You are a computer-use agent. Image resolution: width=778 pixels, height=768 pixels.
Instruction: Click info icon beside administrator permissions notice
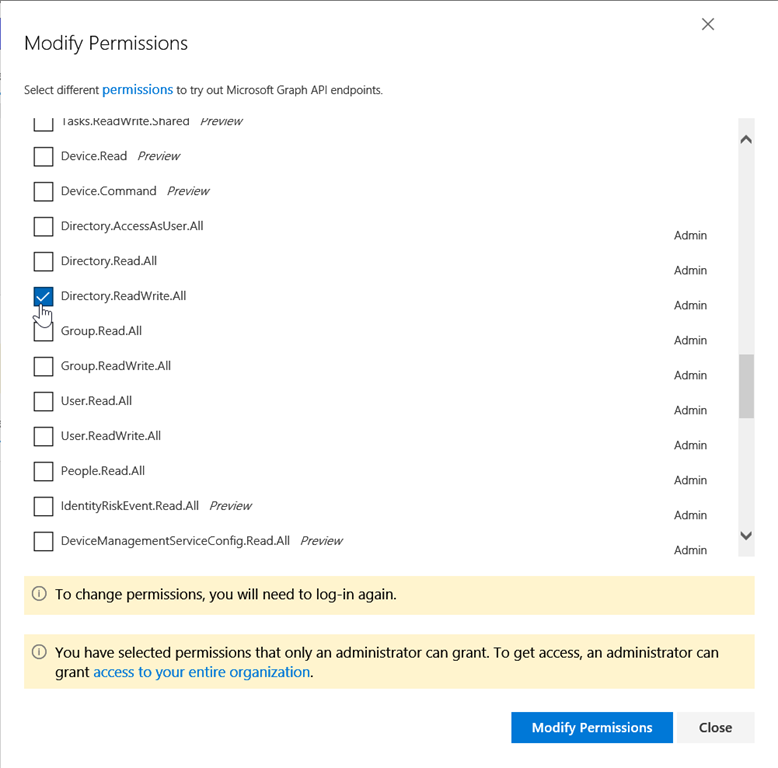point(39,652)
